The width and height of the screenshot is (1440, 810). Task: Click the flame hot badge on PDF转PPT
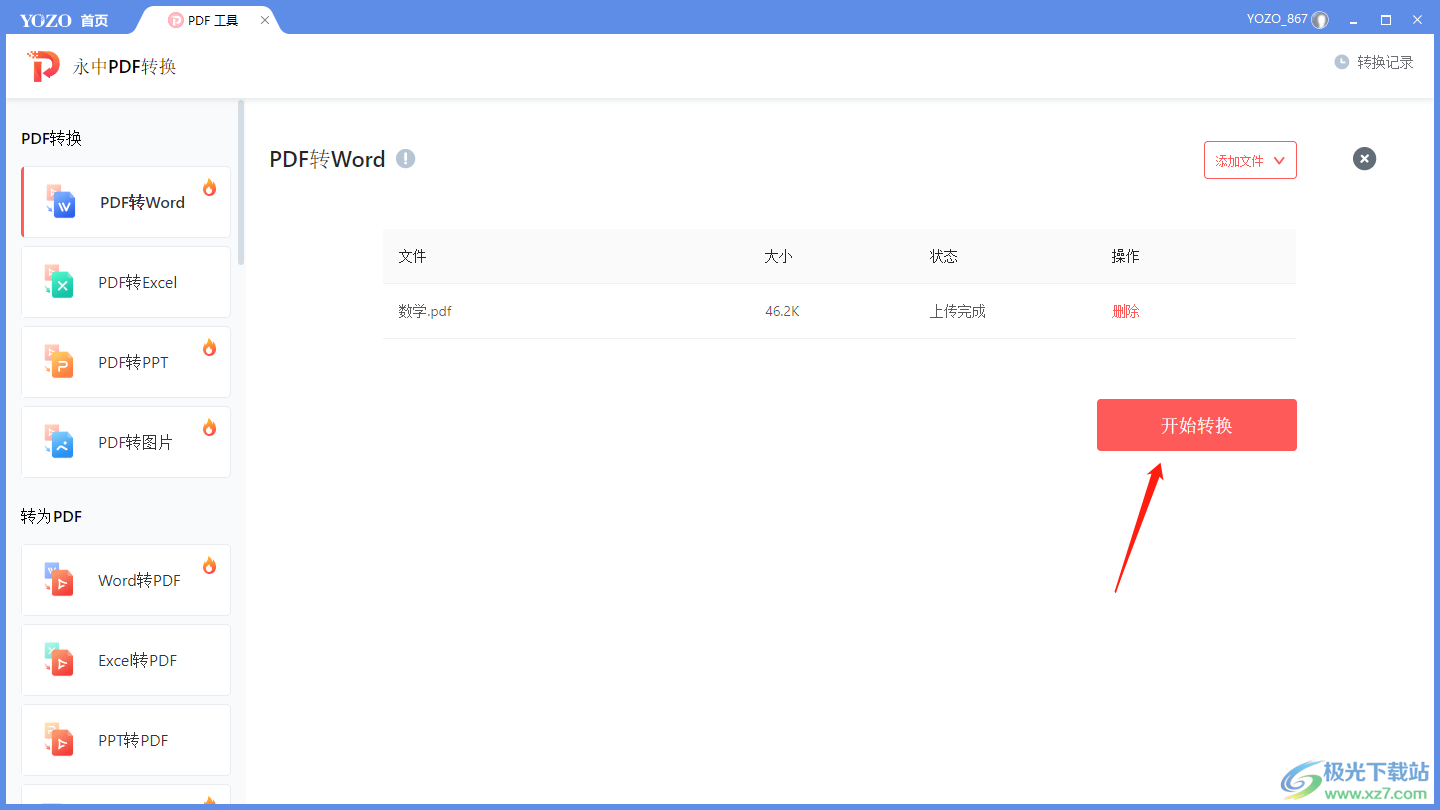209,347
